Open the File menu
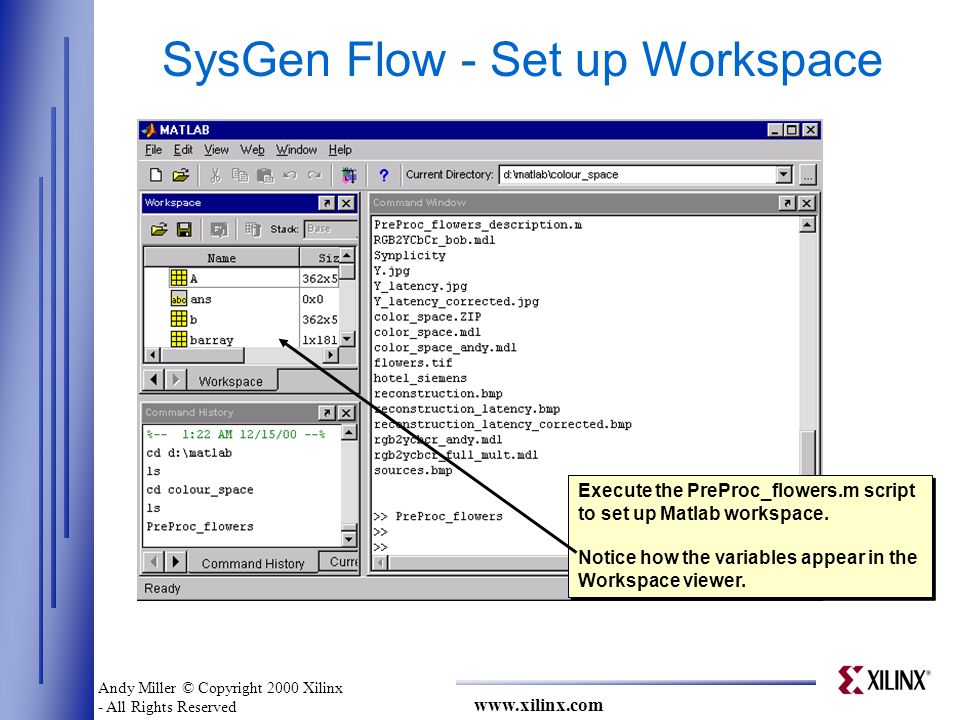960x720 pixels. 153,150
